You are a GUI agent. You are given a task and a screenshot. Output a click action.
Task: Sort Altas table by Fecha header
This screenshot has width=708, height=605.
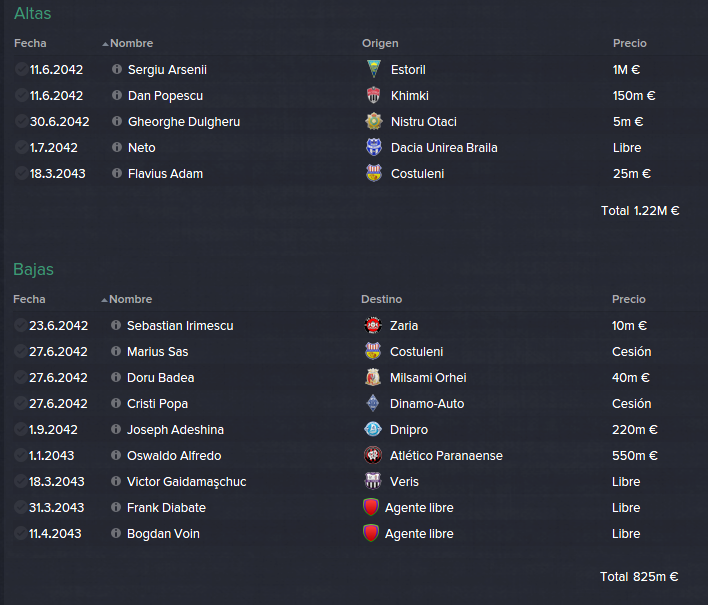pos(30,43)
